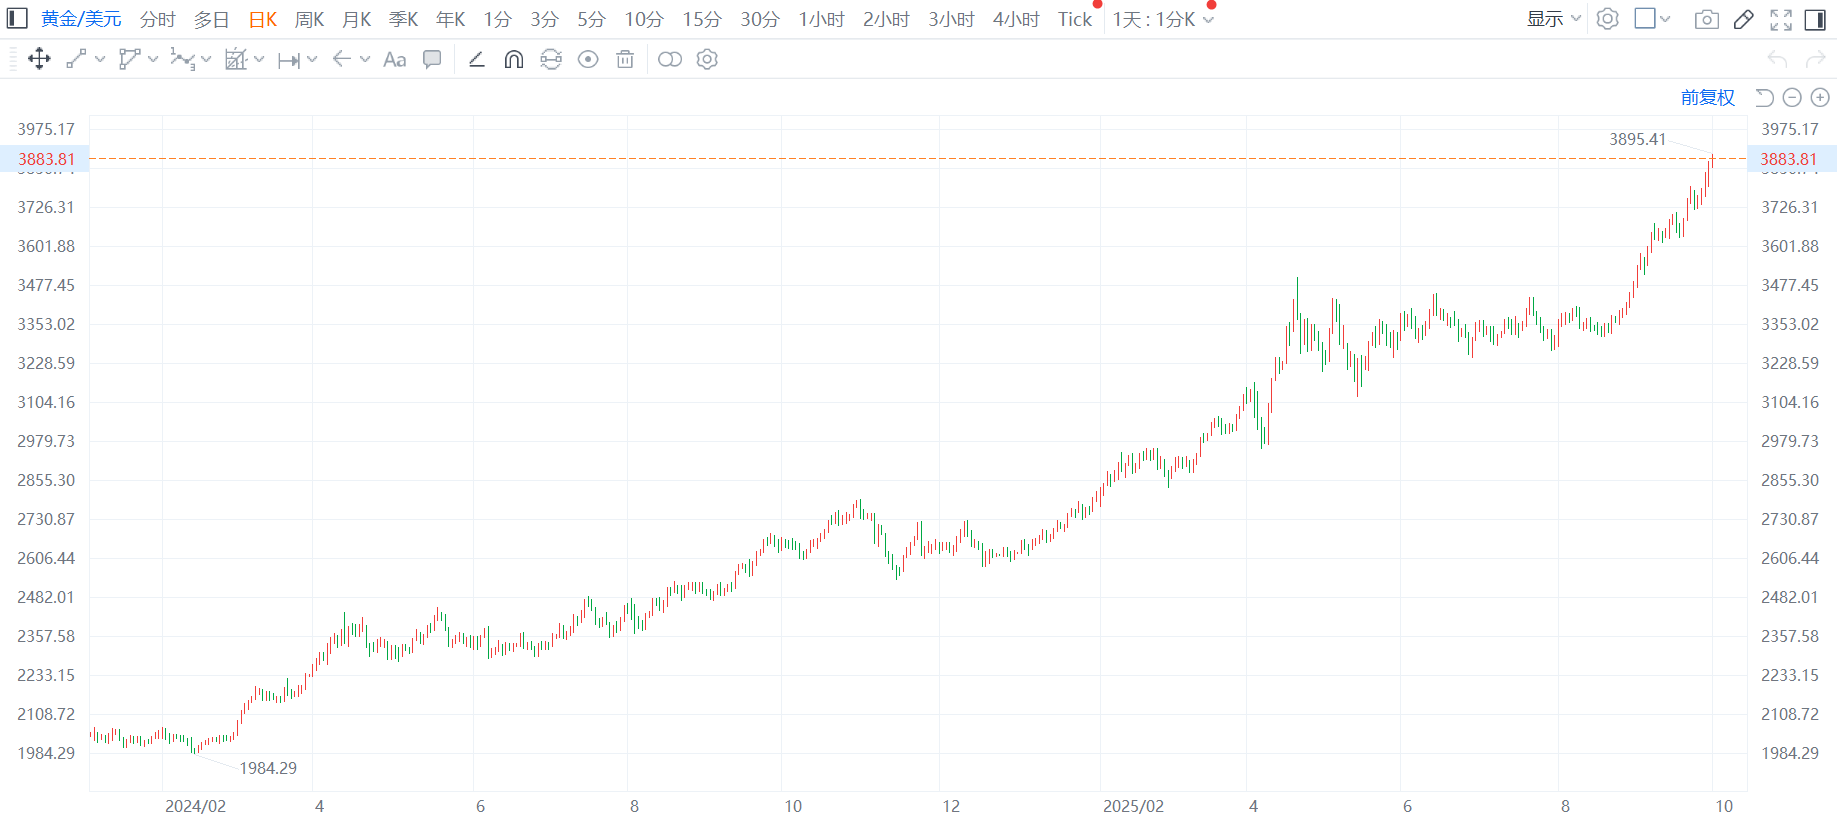Enter fullscreen chart mode
The width and height of the screenshot is (1838, 831).
pos(1781,19)
